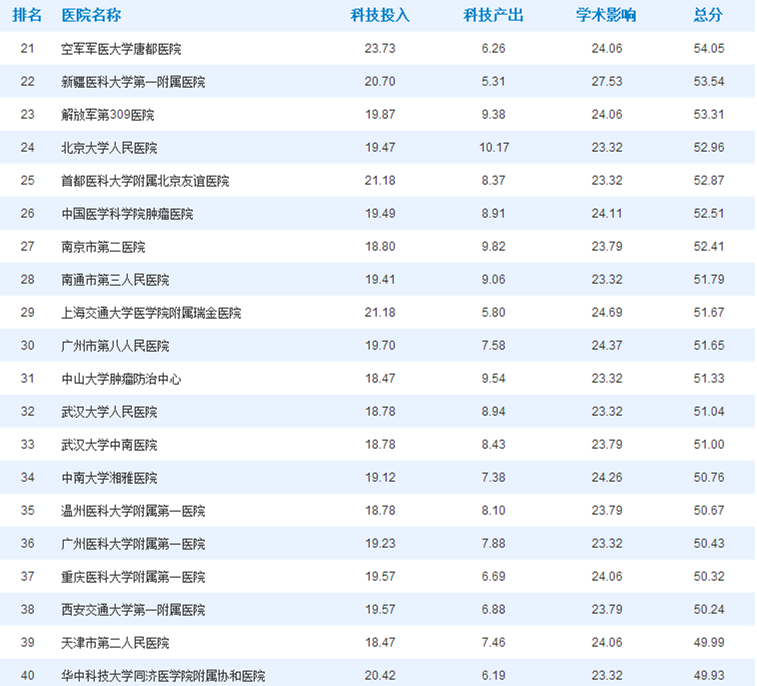The height and width of the screenshot is (686, 757).
Task: Select hospital name 中南大学湘雅医院
Action: (109, 477)
